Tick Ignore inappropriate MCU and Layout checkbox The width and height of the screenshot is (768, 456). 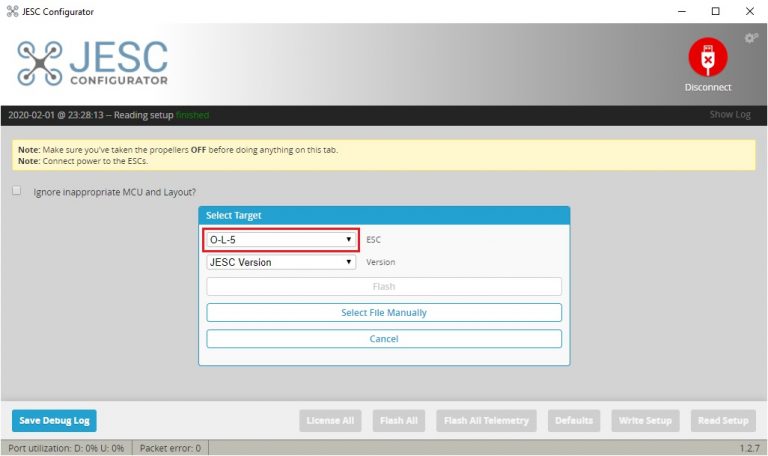pos(17,191)
